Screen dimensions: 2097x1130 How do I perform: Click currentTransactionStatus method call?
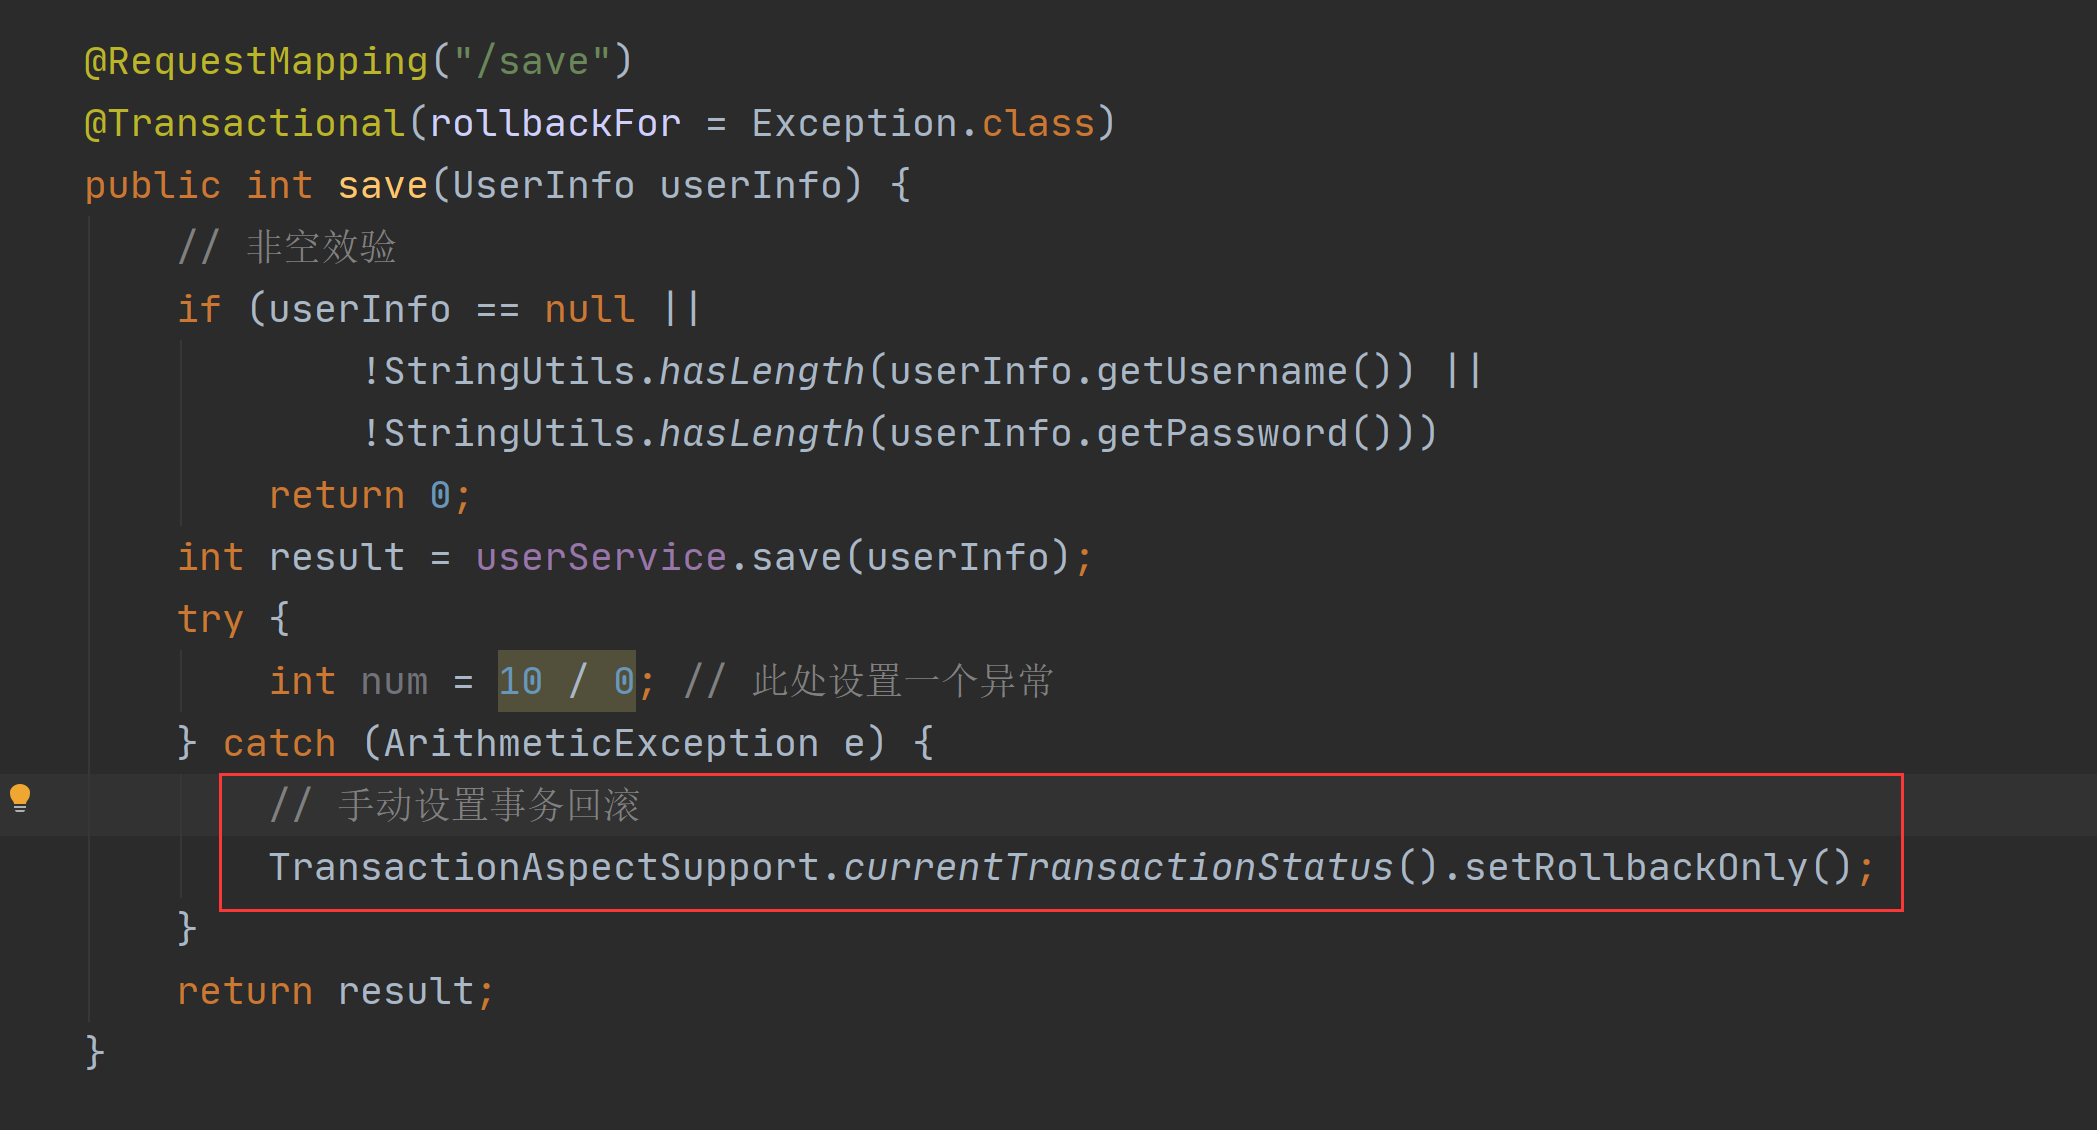pos(1118,867)
